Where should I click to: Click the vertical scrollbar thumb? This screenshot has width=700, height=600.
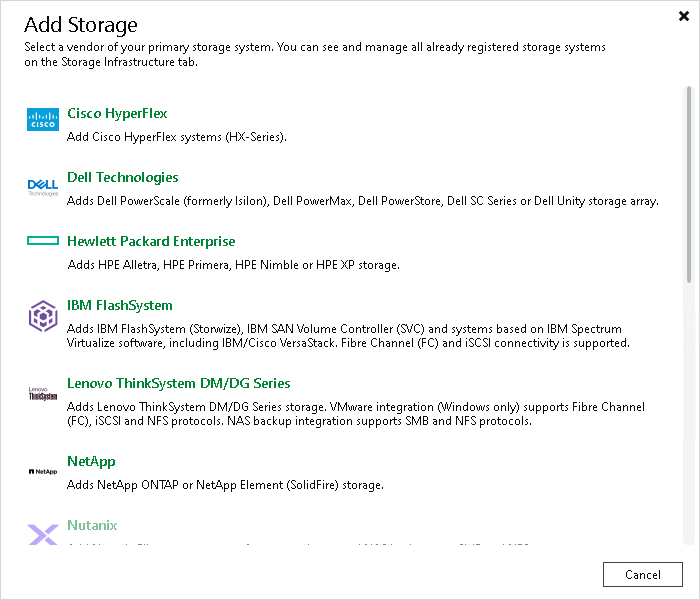pos(689,184)
